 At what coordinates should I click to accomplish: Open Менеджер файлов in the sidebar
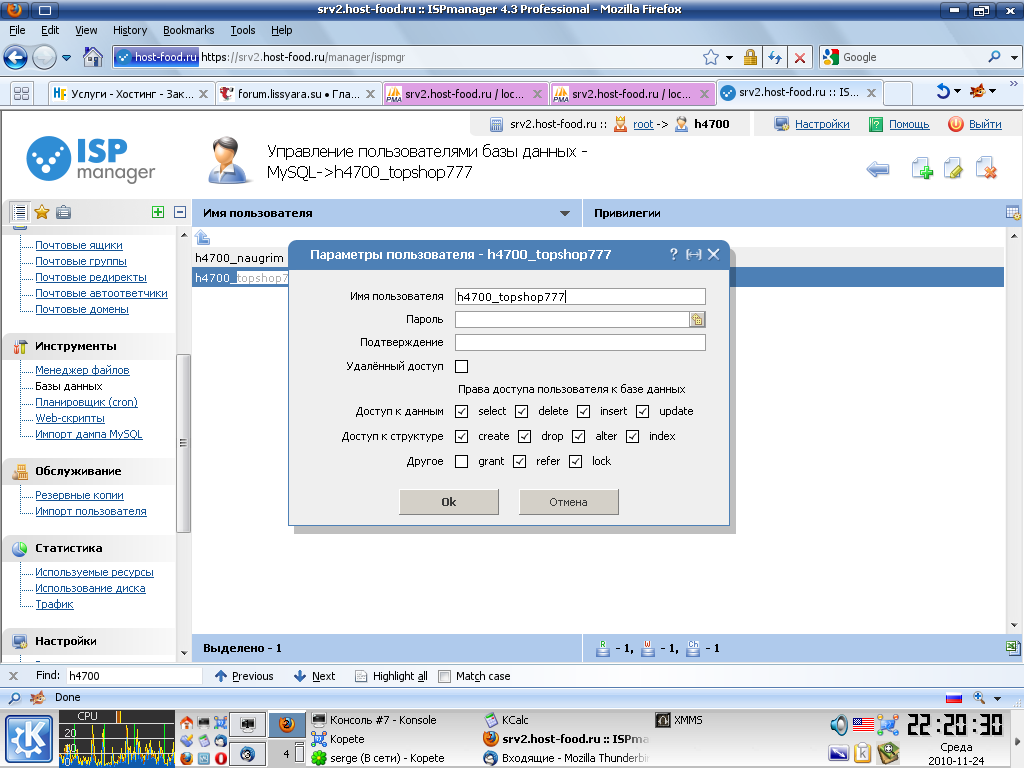tap(82, 370)
